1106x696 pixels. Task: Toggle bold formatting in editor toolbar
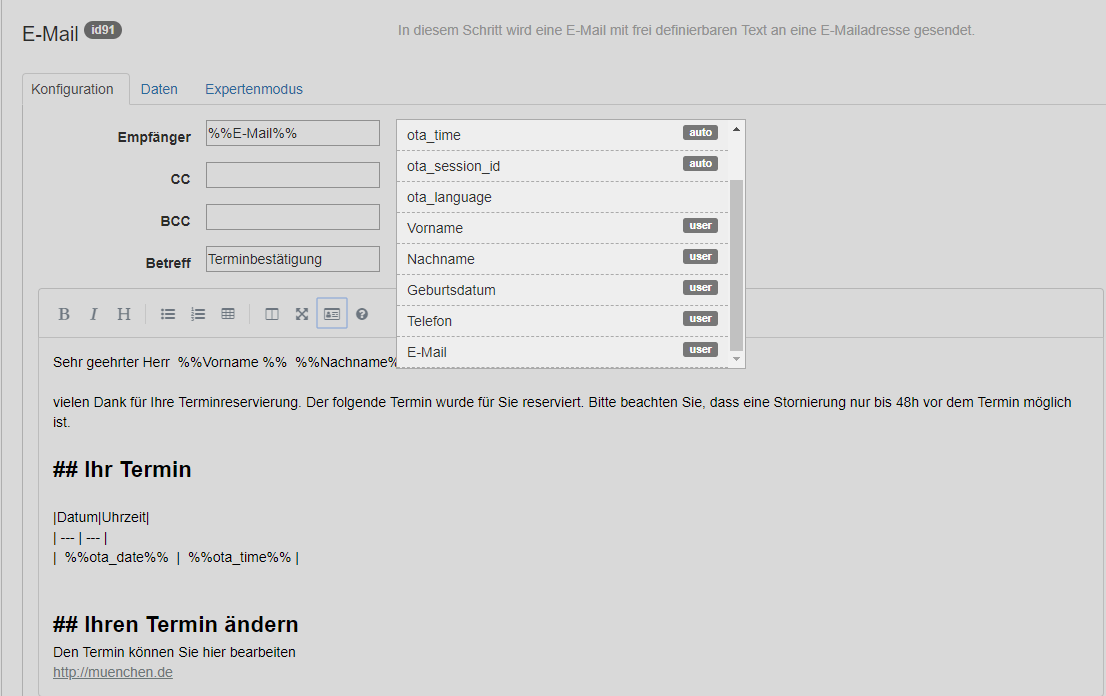tap(64, 314)
